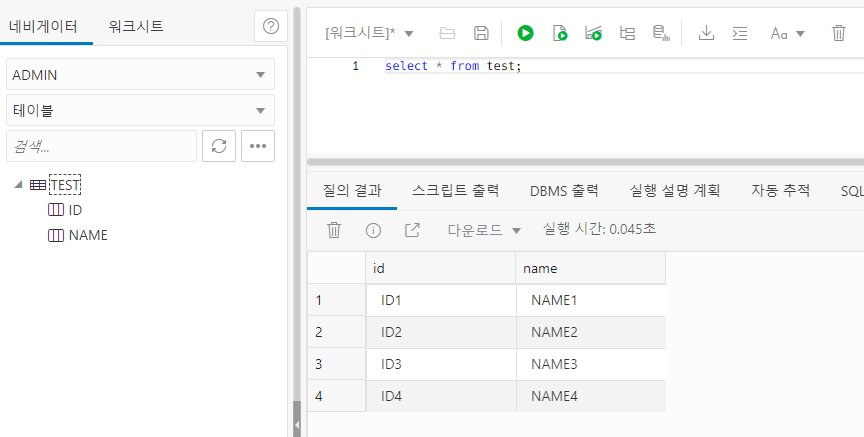The width and height of the screenshot is (864, 437).
Task: Select the NAME column tree item
Action: click(x=88, y=235)
